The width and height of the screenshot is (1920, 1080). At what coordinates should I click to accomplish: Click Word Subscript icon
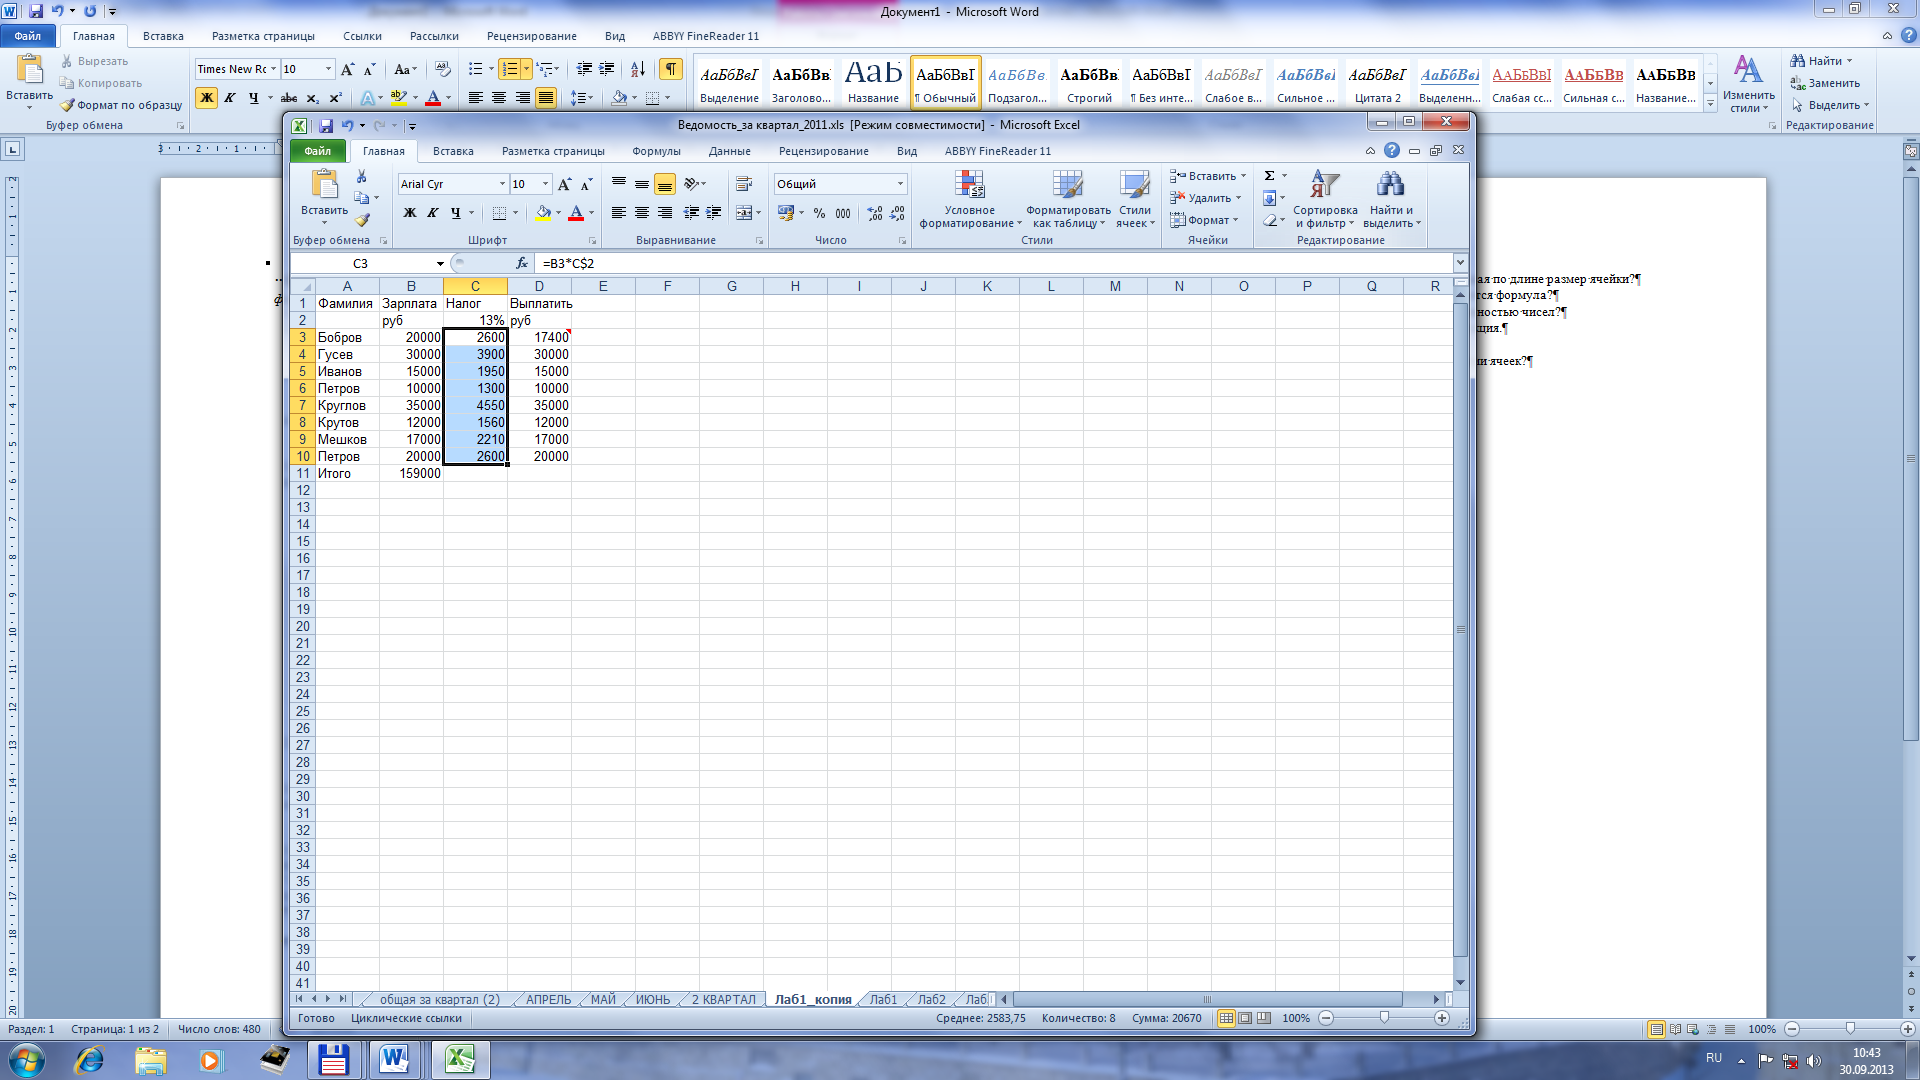click(x=312, y=98)
